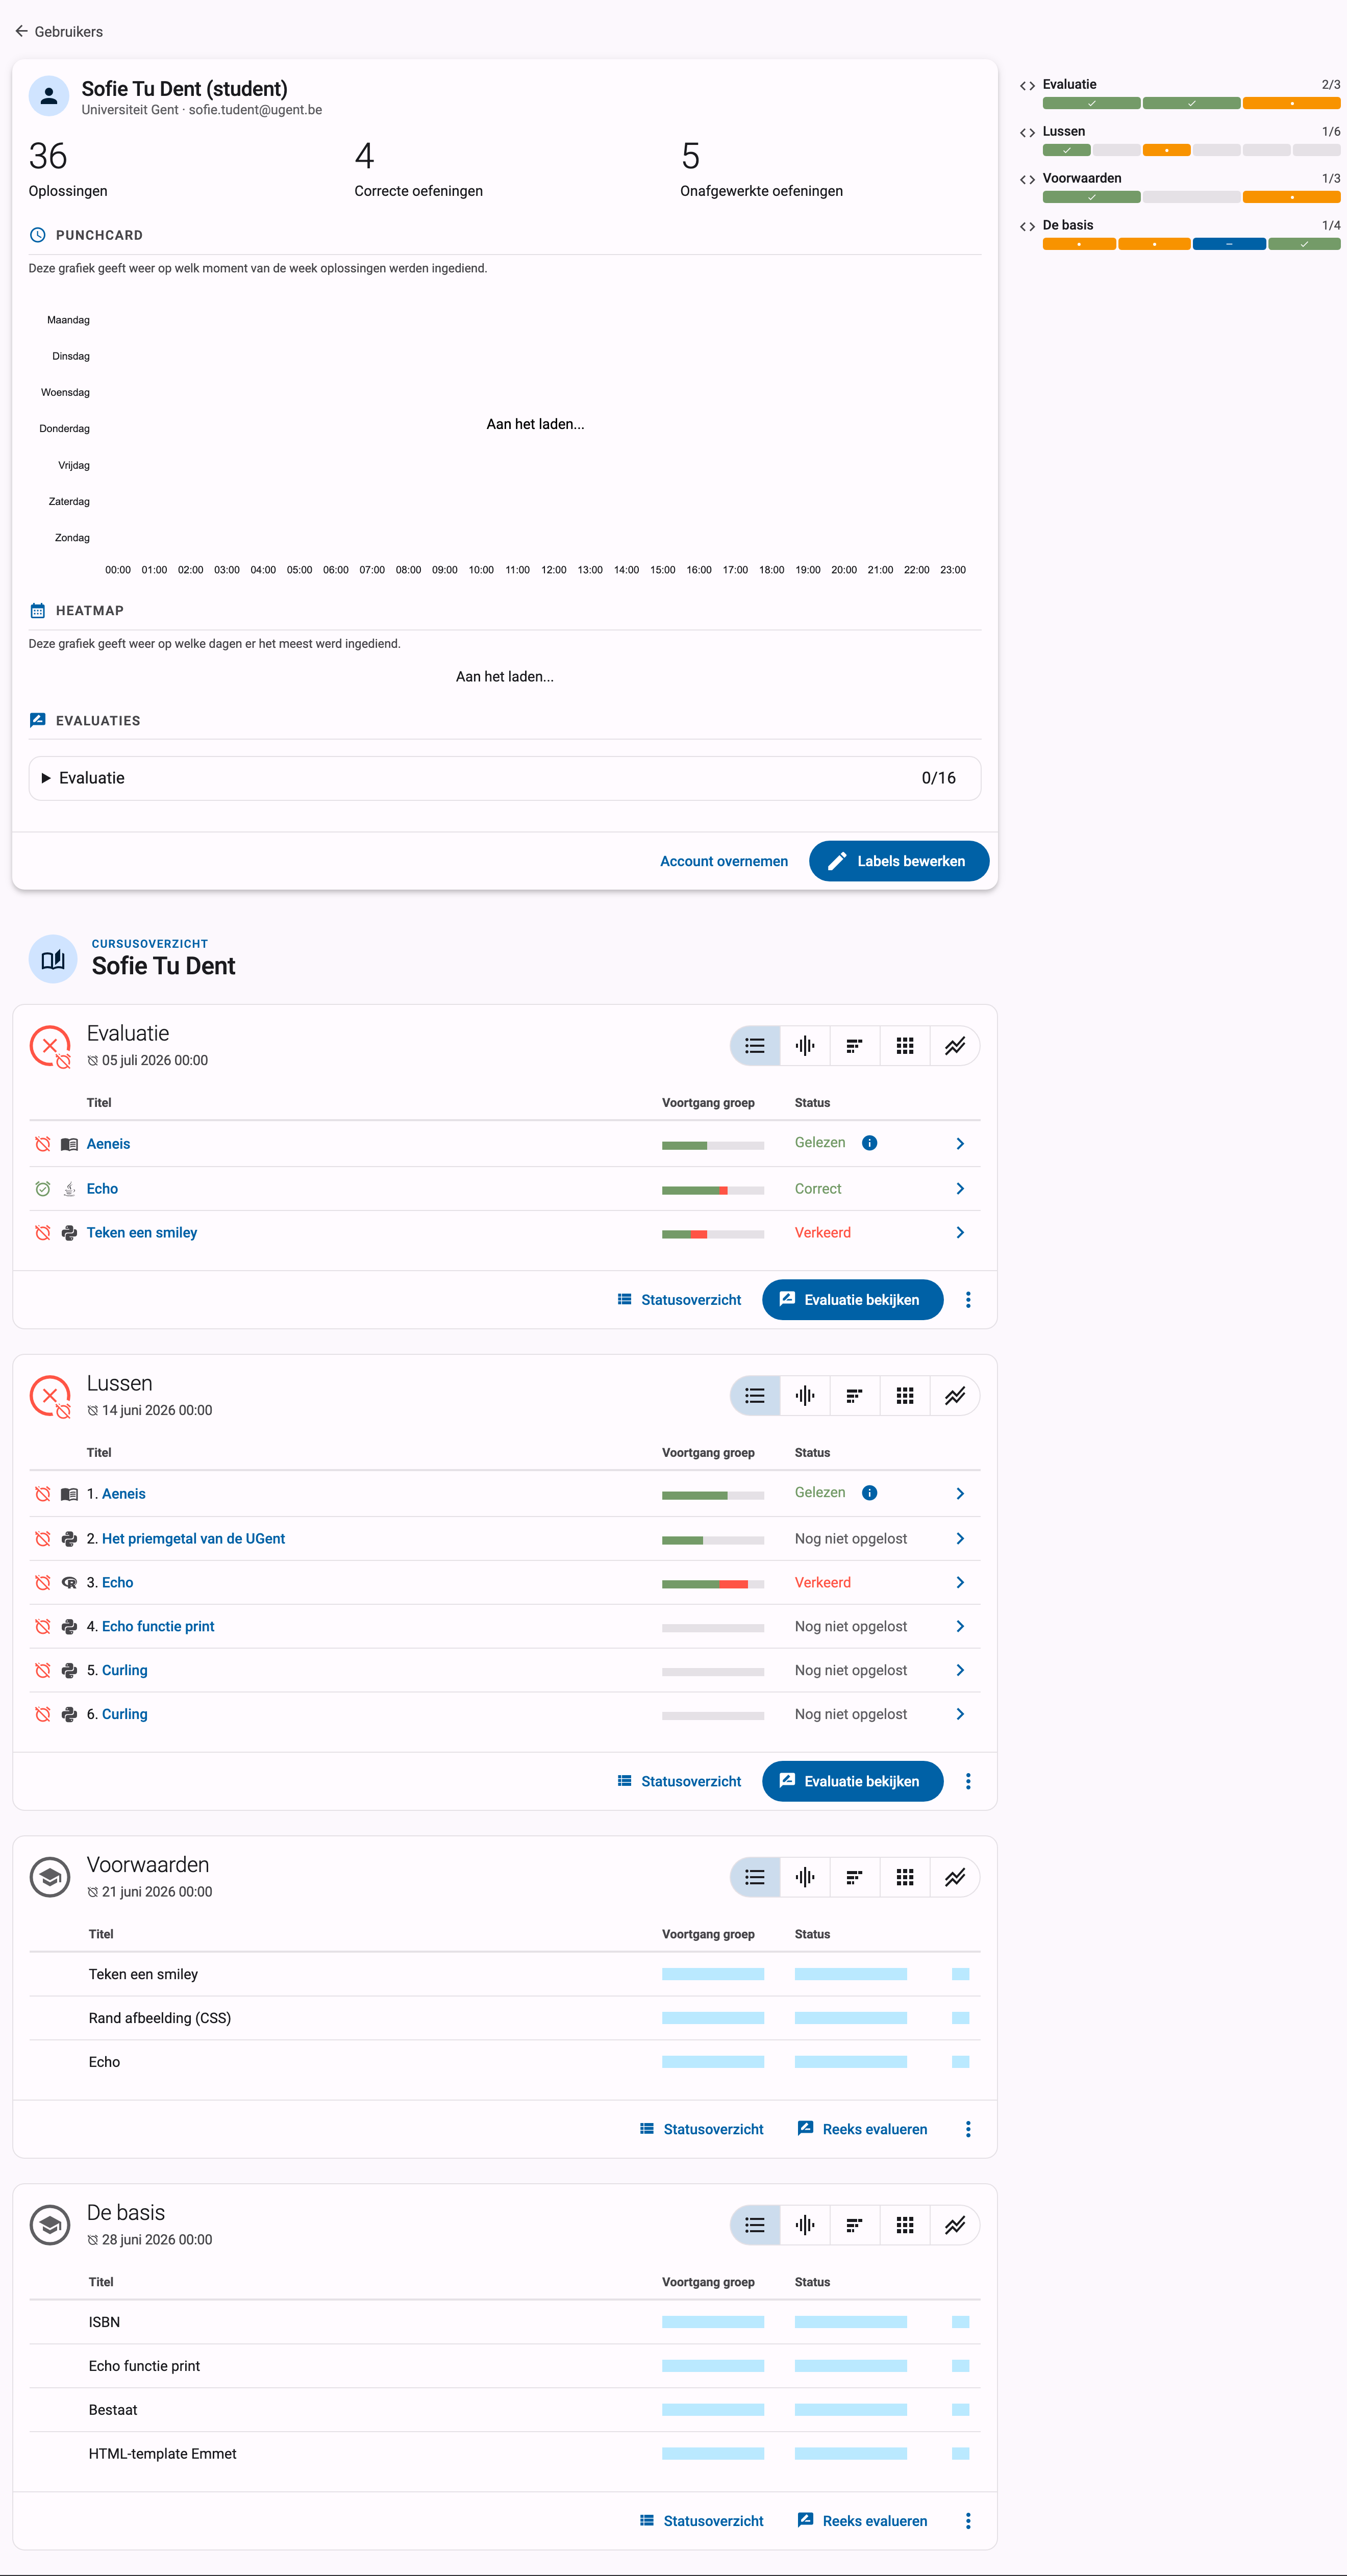Select the list view toggle in the Evaluatie series card
Screen dimensions: 1347x2576
[x=755, y=1046]
